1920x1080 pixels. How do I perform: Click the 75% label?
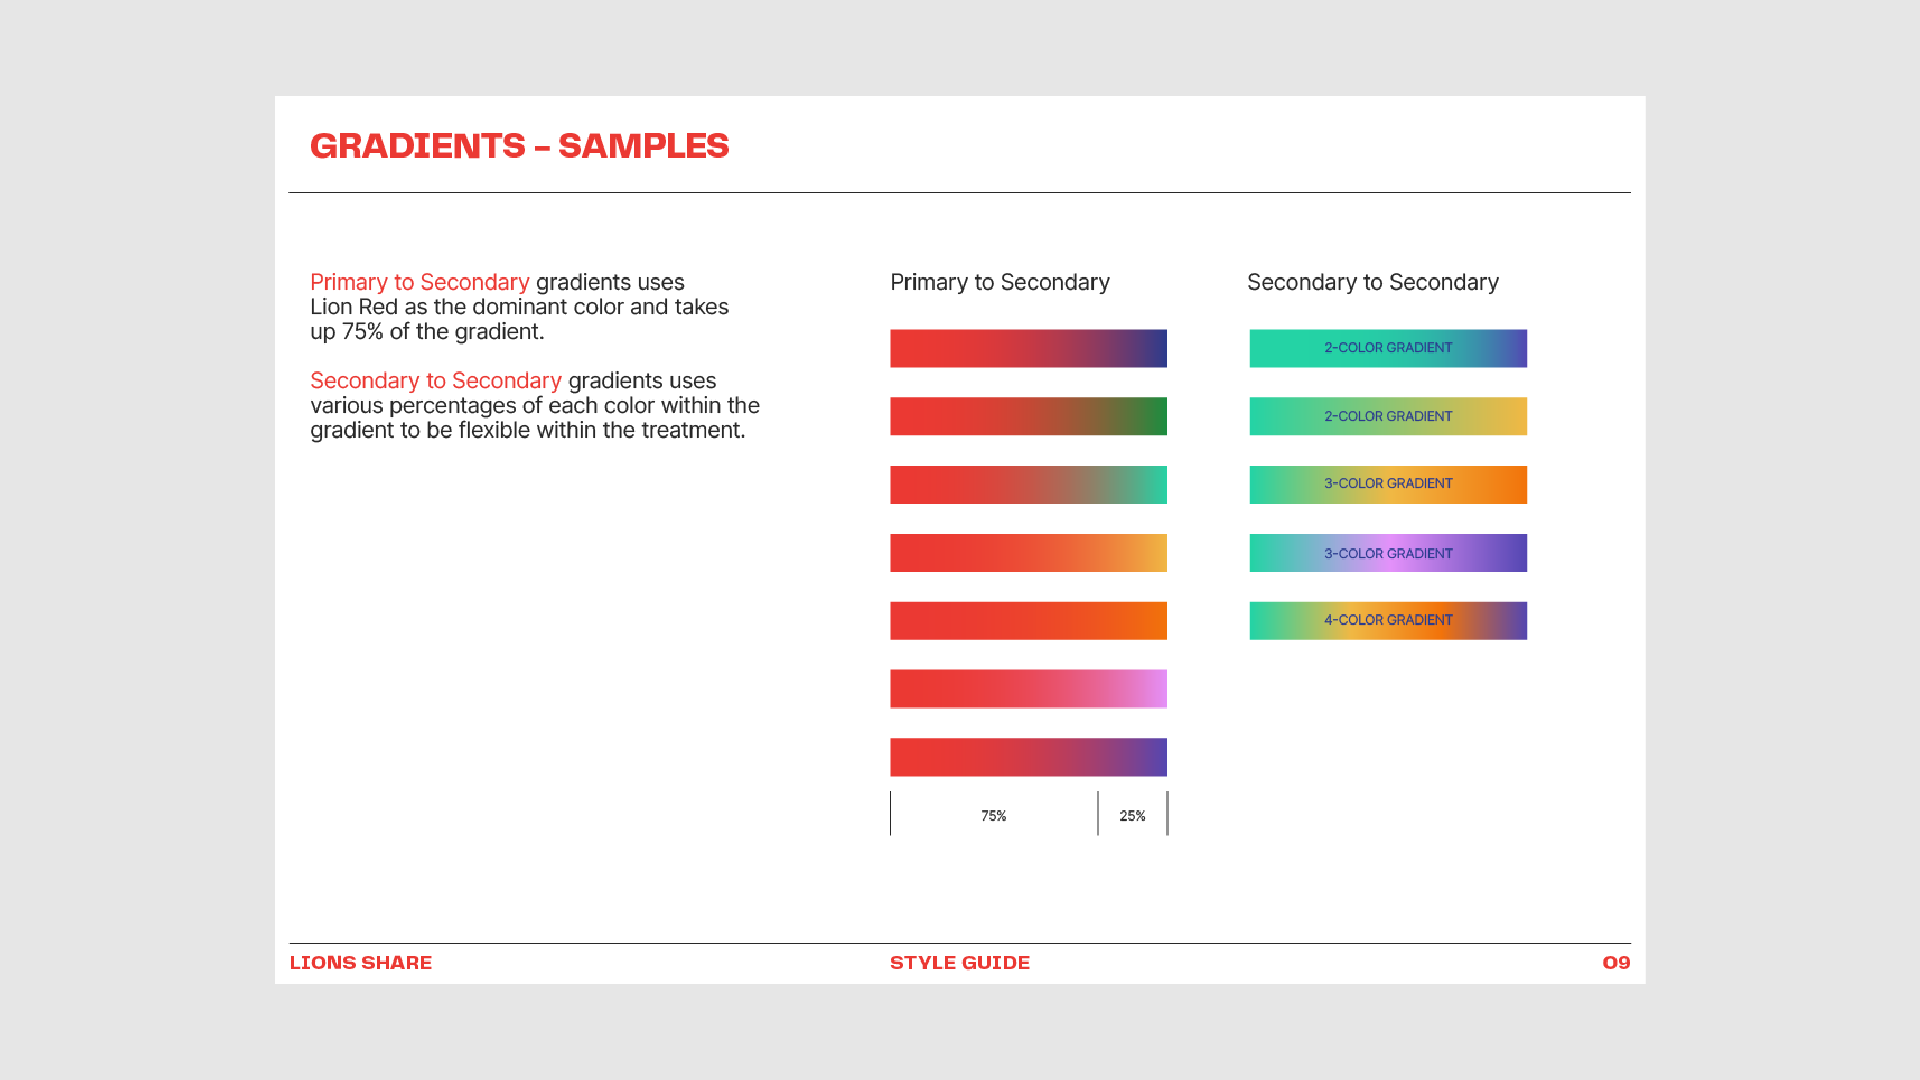993,816
